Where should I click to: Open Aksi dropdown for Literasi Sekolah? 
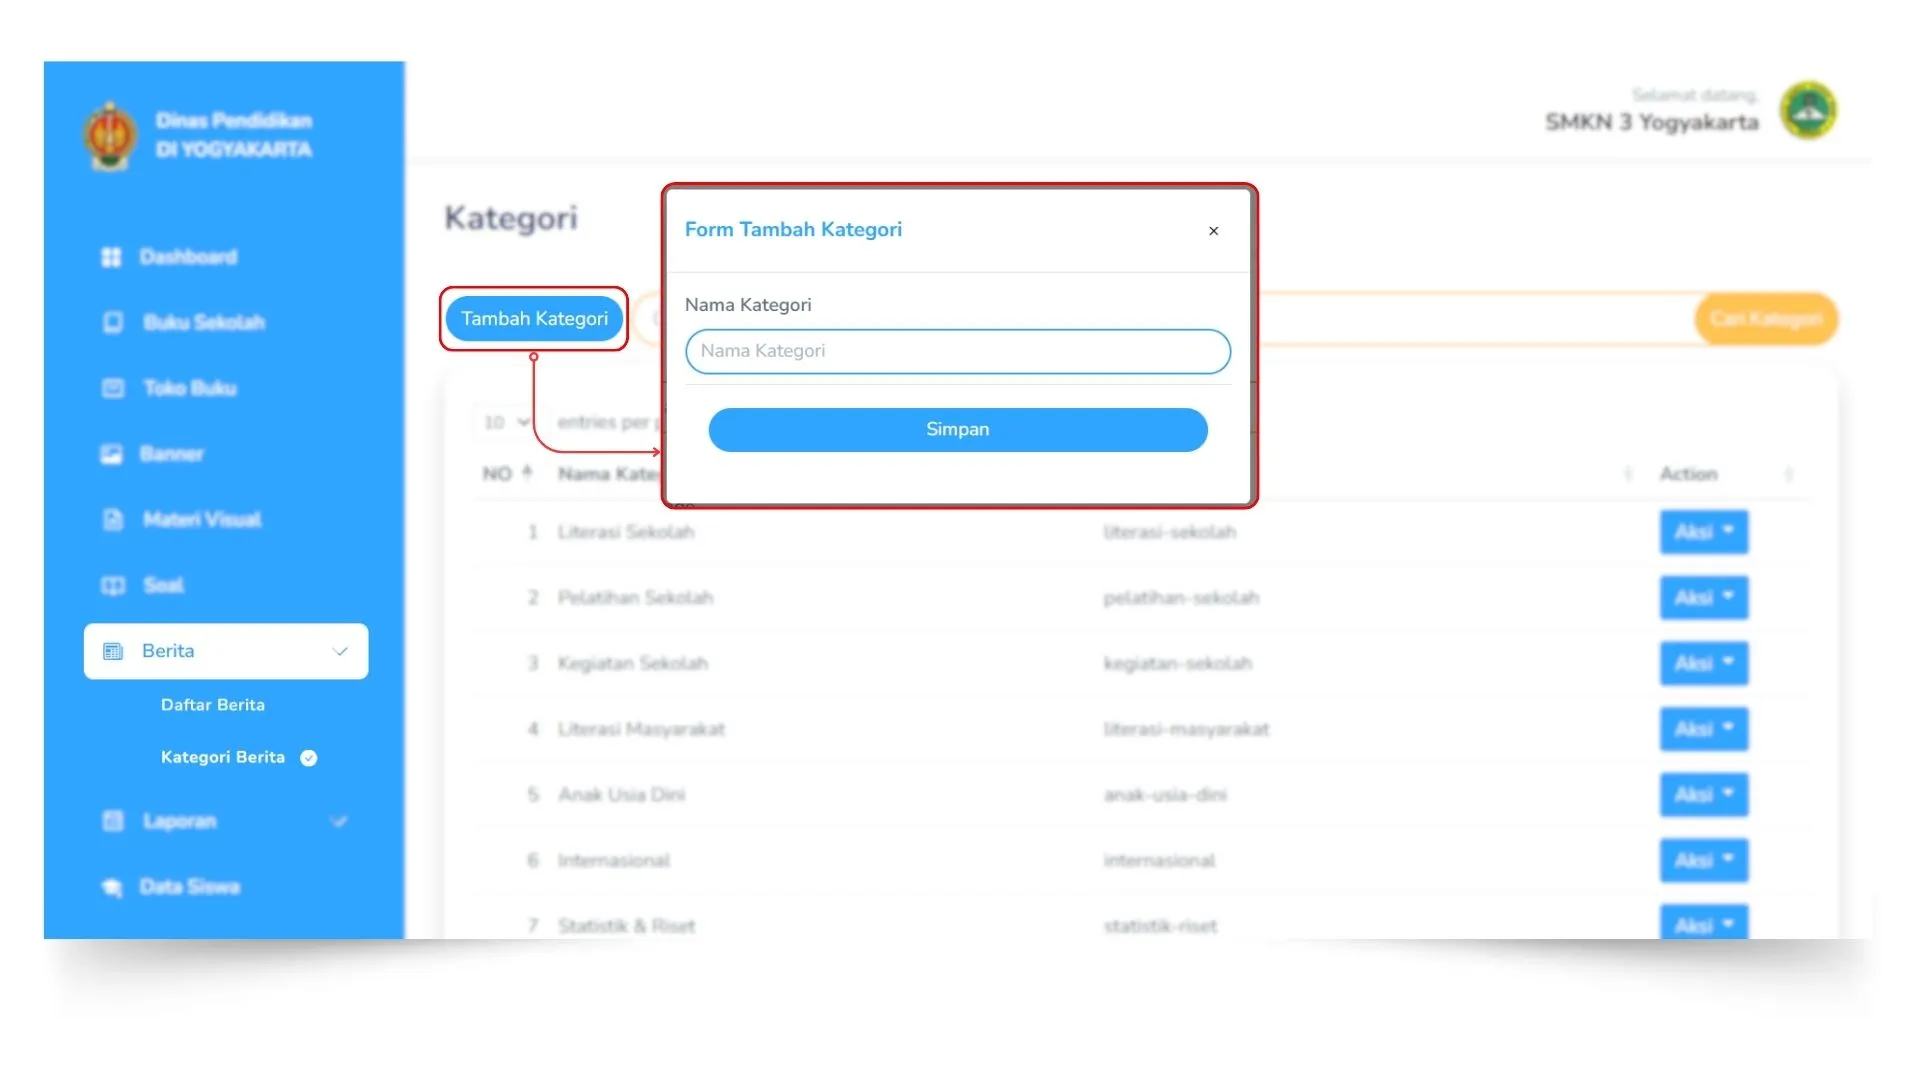1703,532
